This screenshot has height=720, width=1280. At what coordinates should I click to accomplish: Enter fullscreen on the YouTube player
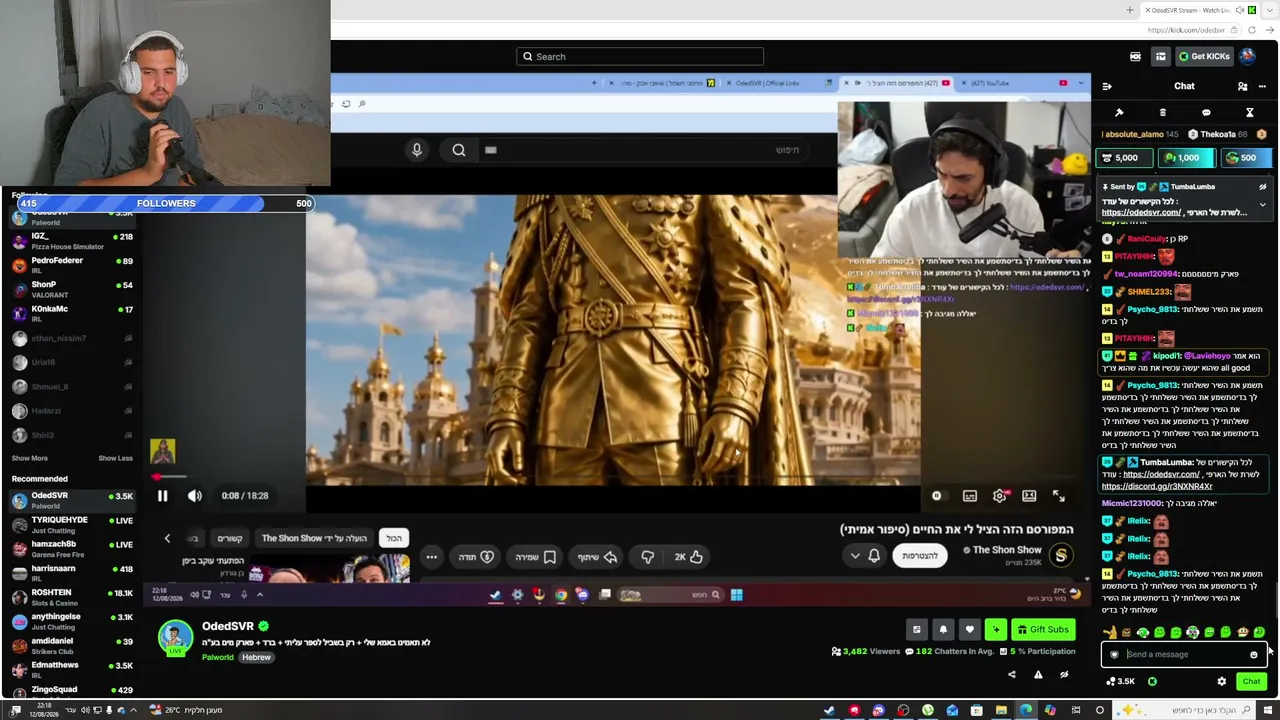coord(1059,496)
